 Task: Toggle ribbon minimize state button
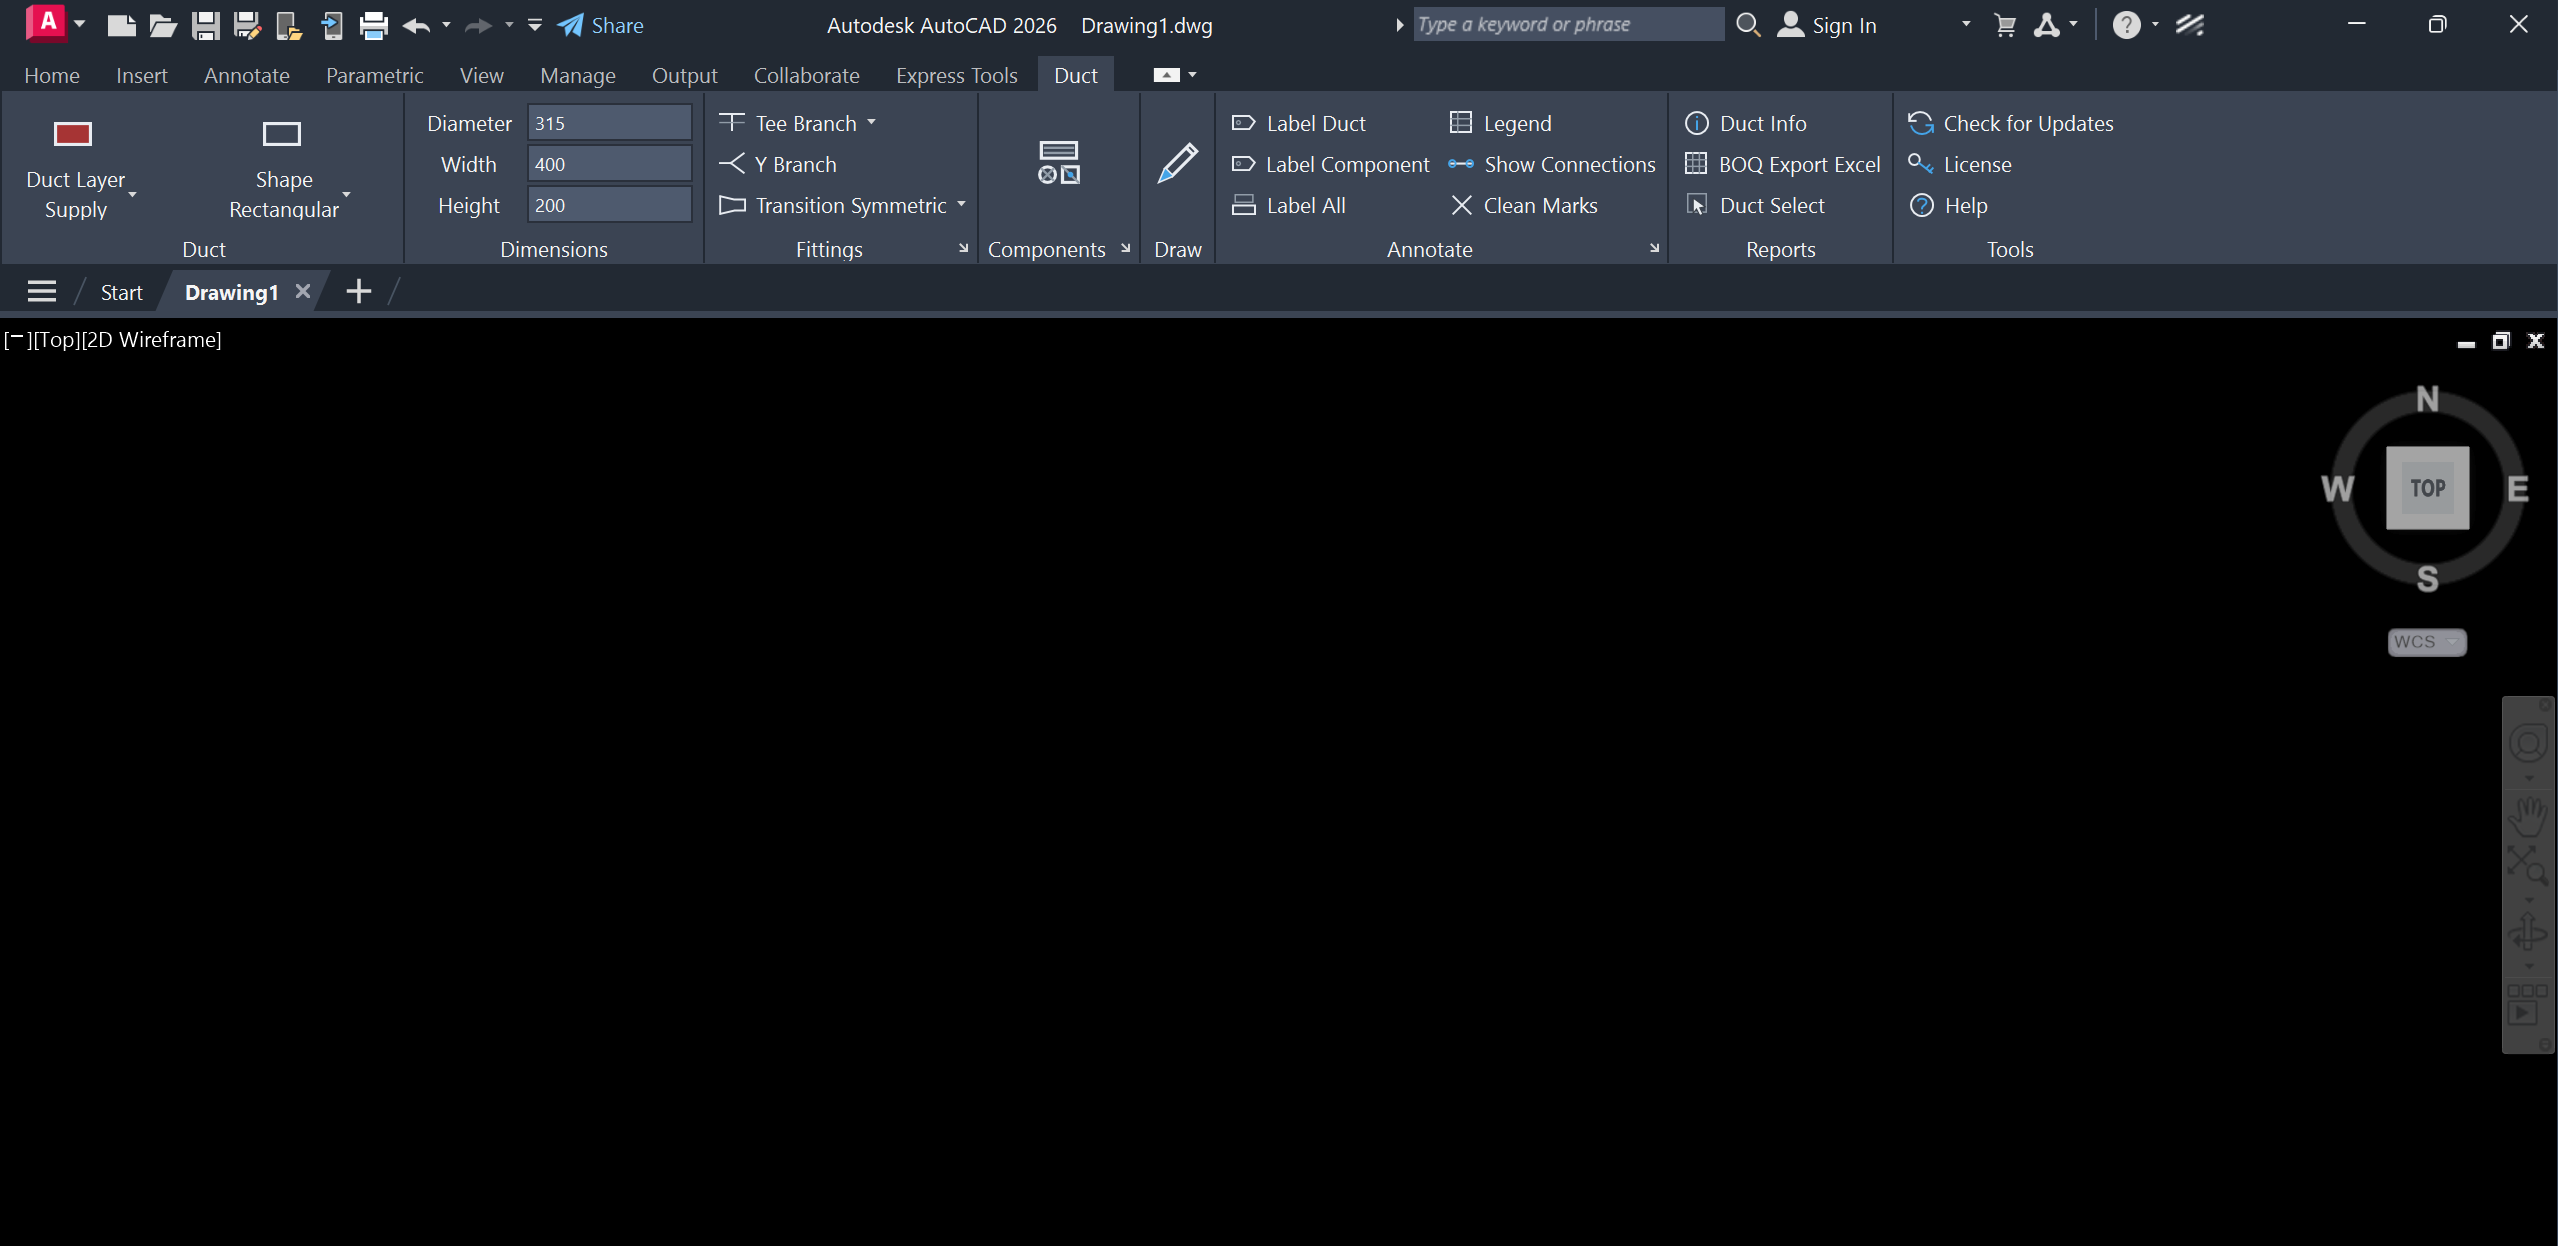(1166, 75)
